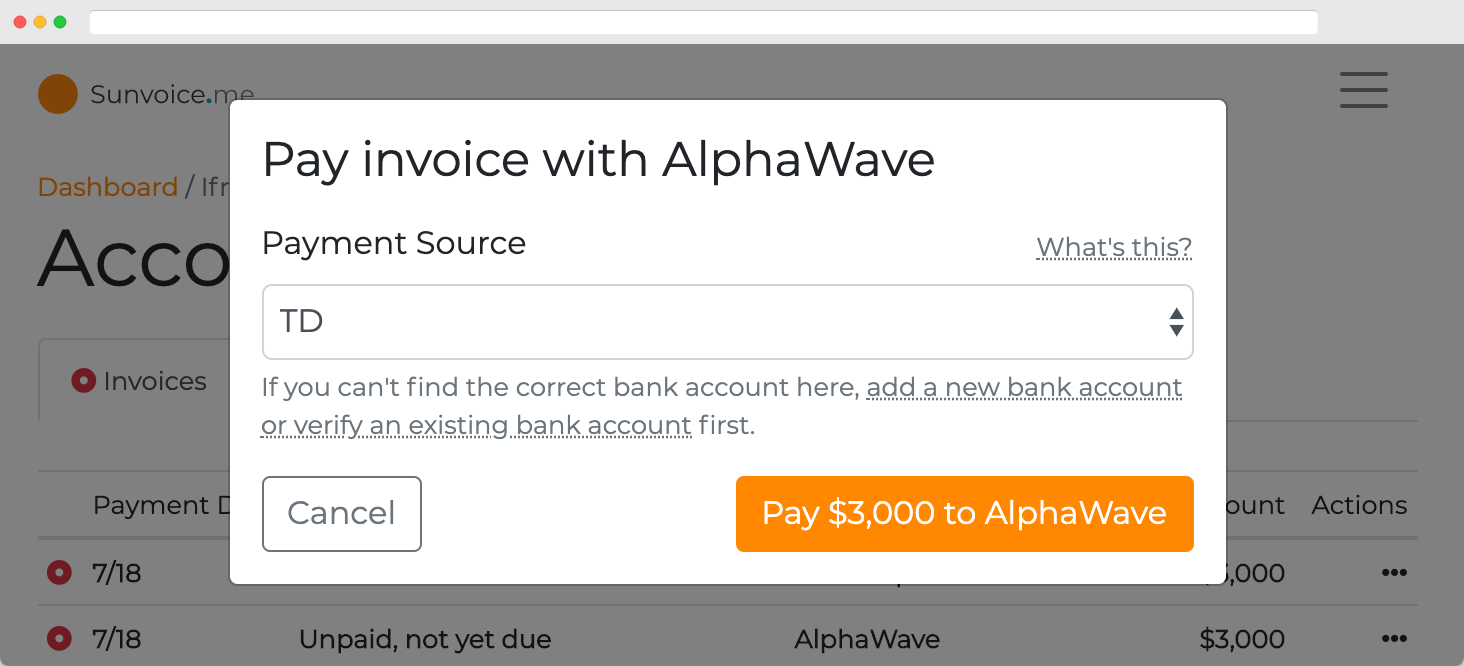Click the red status icon on the $5,000 invoice row

coord(59,573)
